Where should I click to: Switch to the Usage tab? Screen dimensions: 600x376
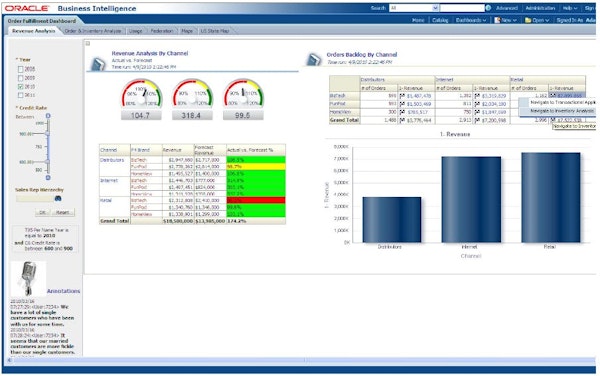tap(135, 31)
